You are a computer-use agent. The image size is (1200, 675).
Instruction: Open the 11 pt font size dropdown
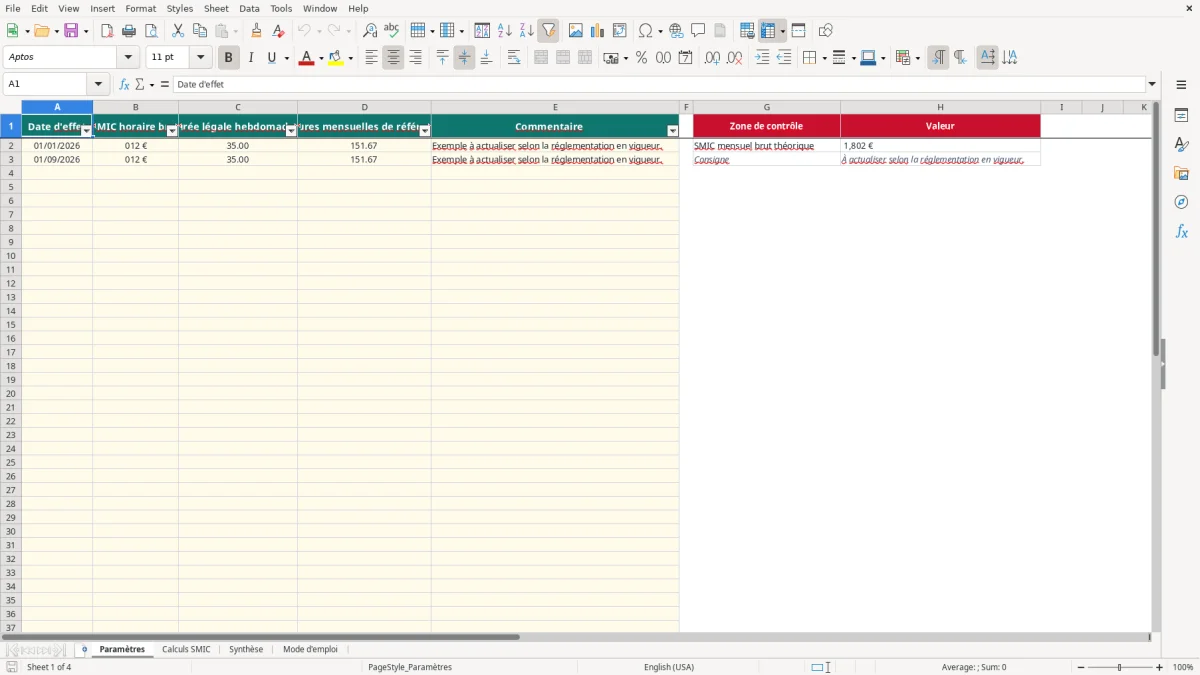coord(201,58)
